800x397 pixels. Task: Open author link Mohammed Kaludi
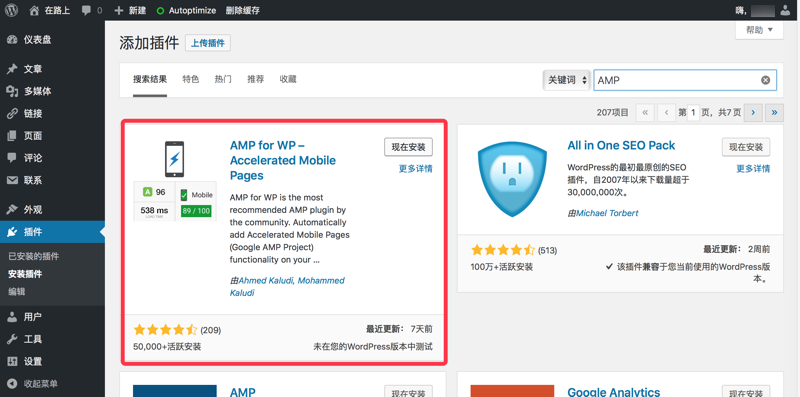(x=287, y=287)
